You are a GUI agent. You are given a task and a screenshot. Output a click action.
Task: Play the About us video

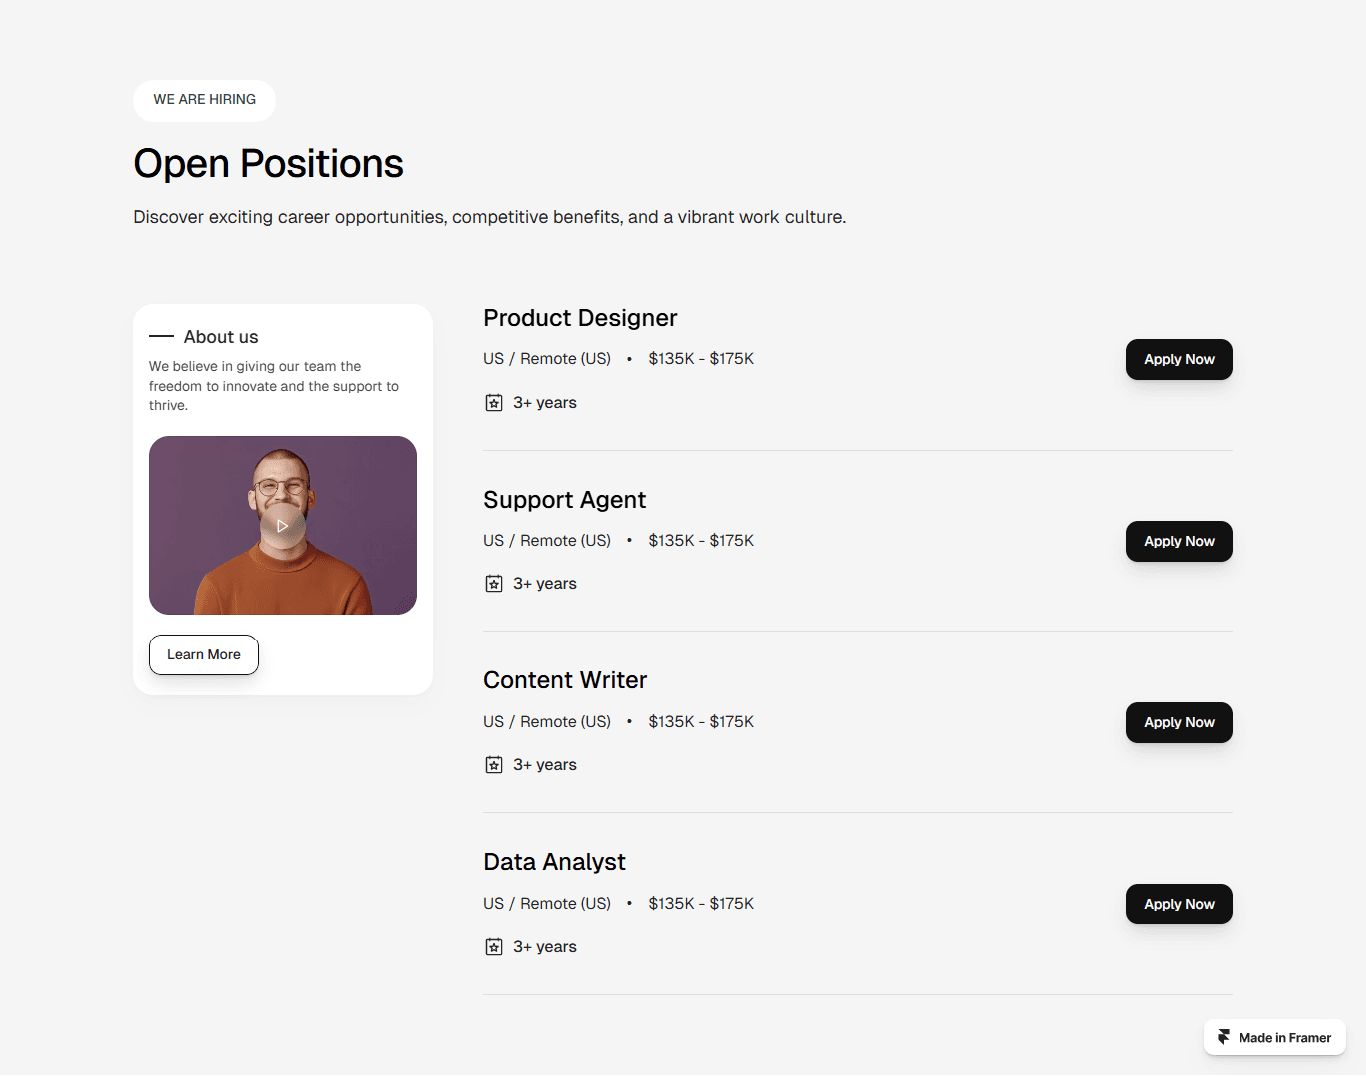pyautogui.click(x=282, y=525)
